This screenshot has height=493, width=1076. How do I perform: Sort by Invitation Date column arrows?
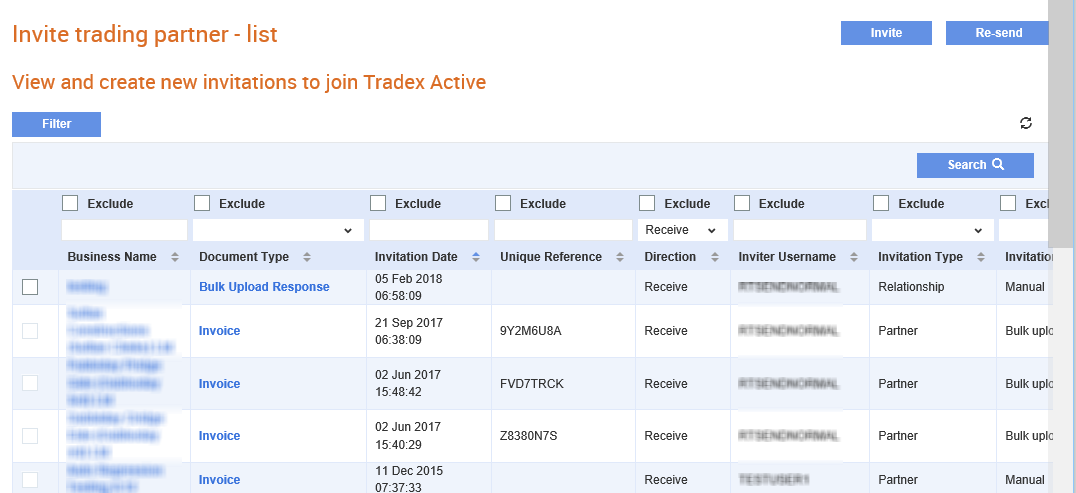476,257
